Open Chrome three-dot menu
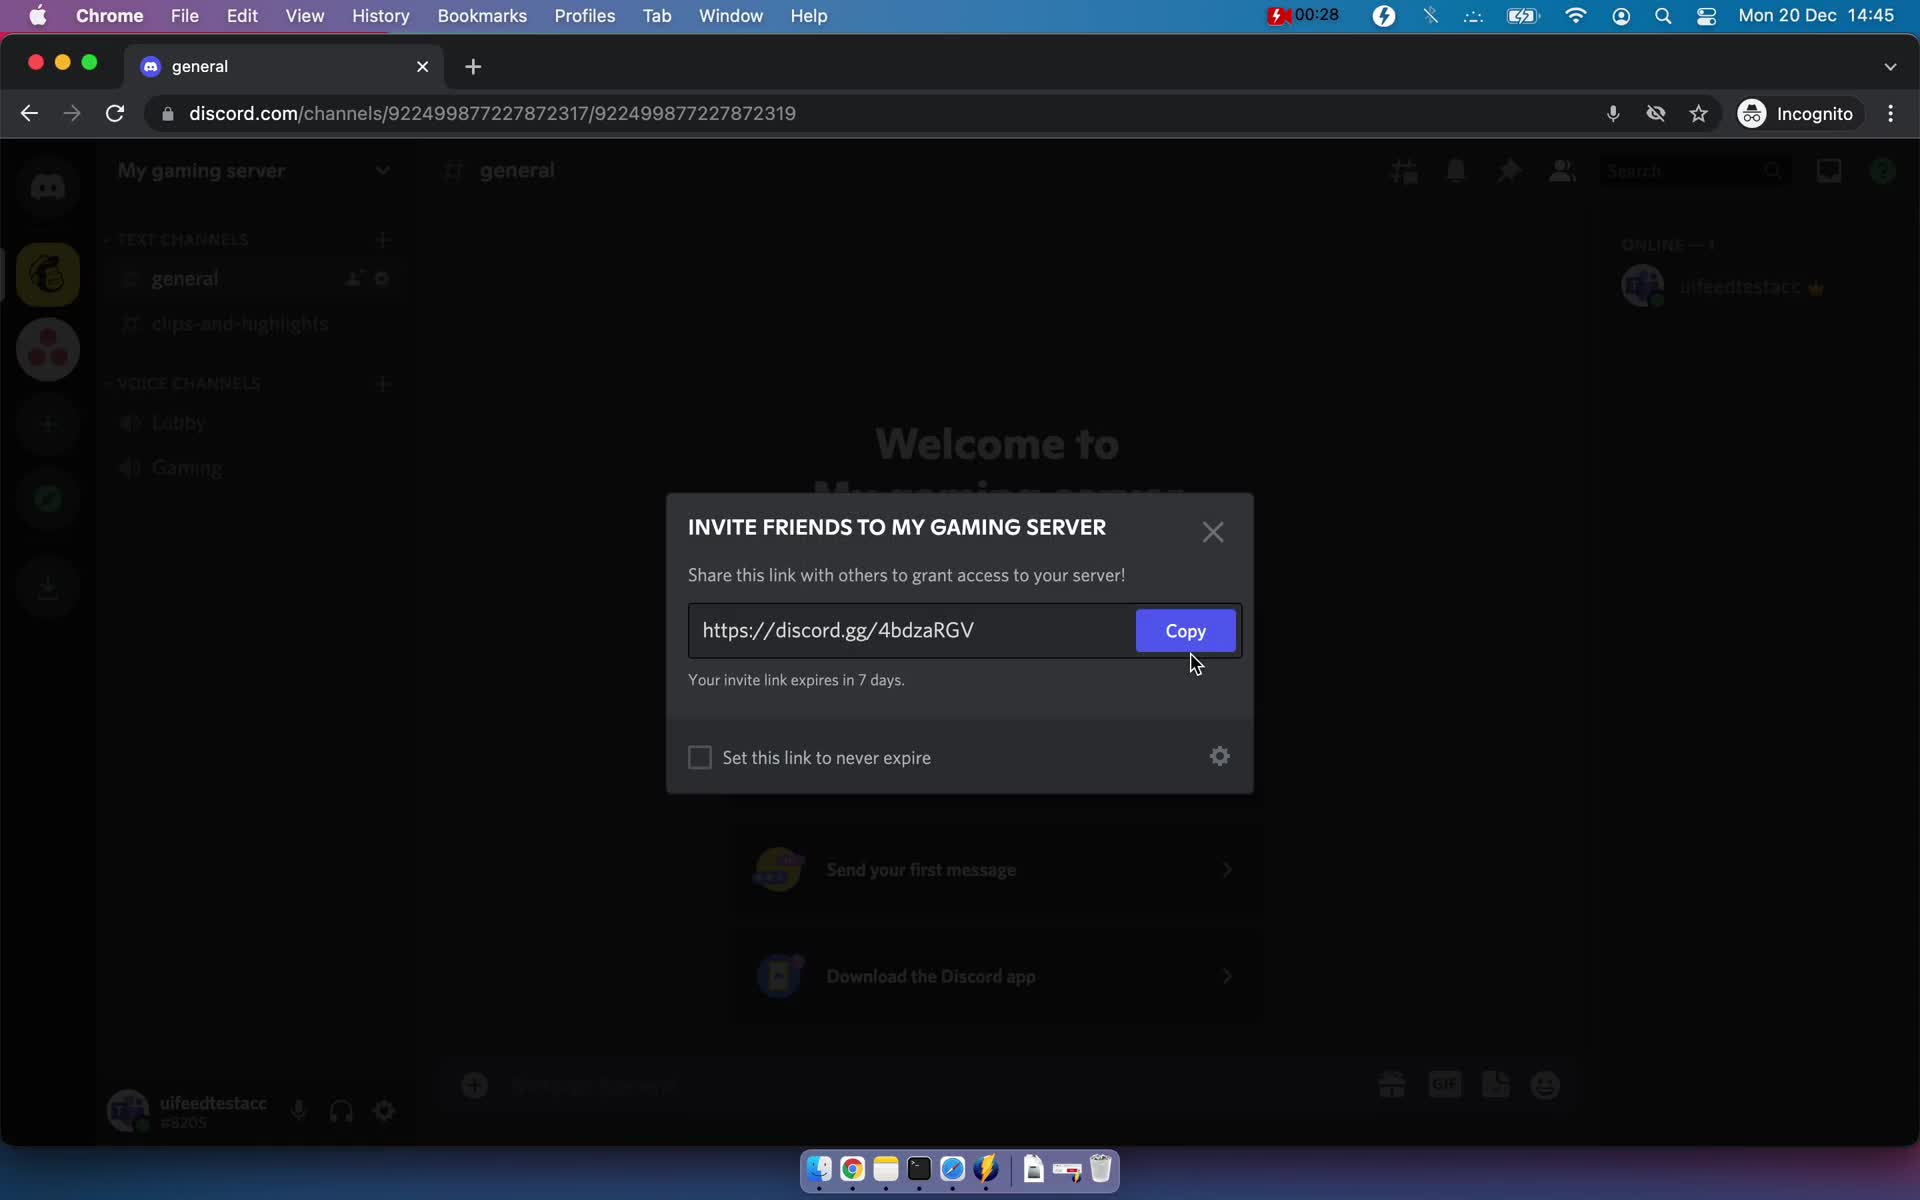Viewport: 1920px width, 1200px height. tap(1890, 114)
